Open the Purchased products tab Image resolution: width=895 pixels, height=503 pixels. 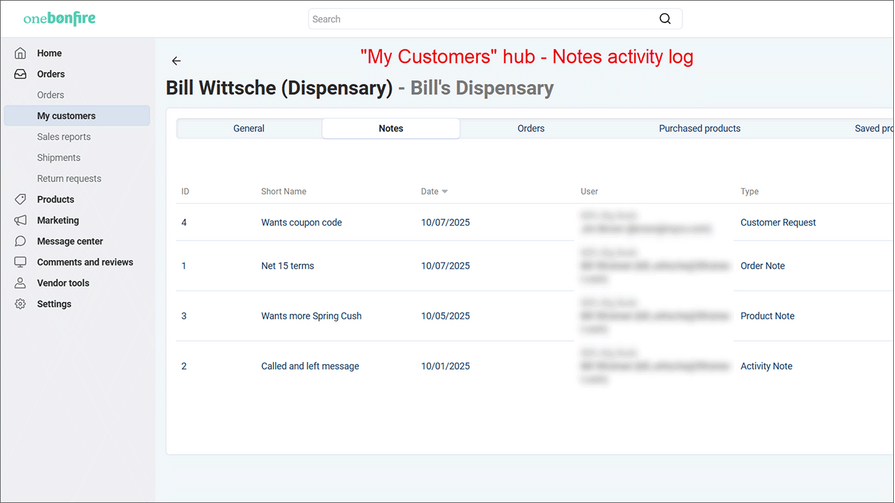coord(699,128)
